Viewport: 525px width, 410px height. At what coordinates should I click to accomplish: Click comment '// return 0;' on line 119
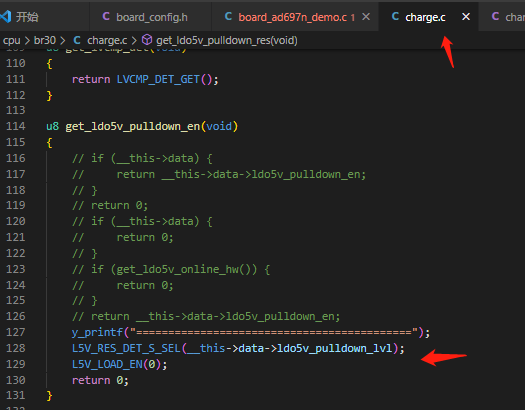(x=110, y=206)
